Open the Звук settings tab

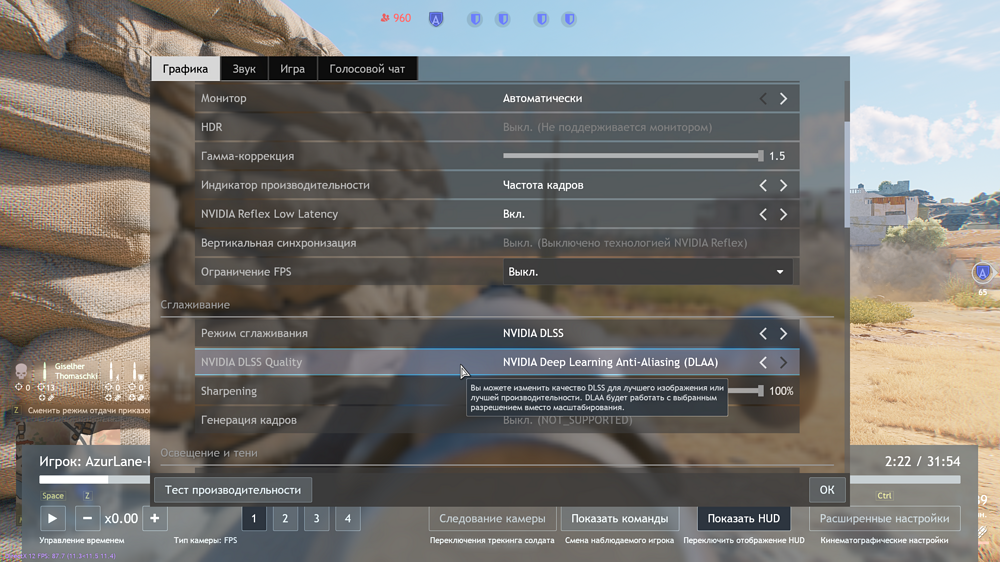click(x=244, y=69)
